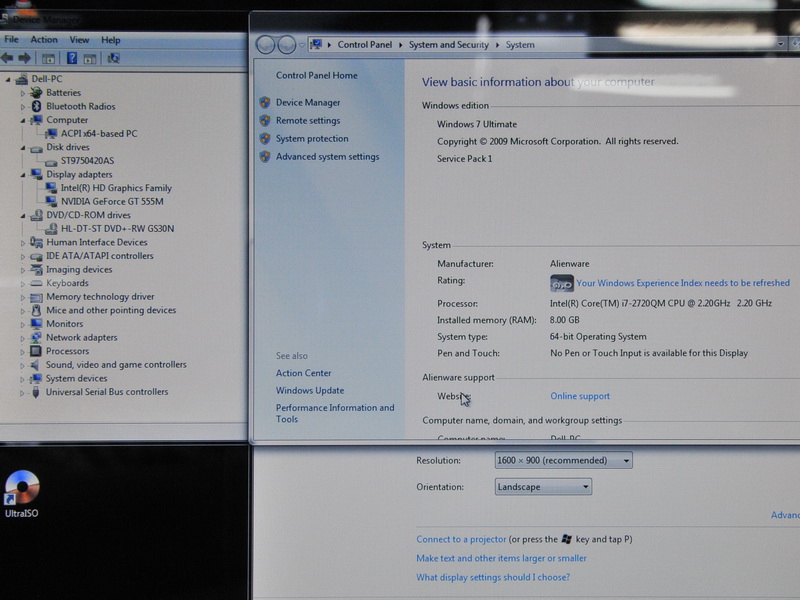Open the Action Center link
800x600 pixels.
coord(304,373)
